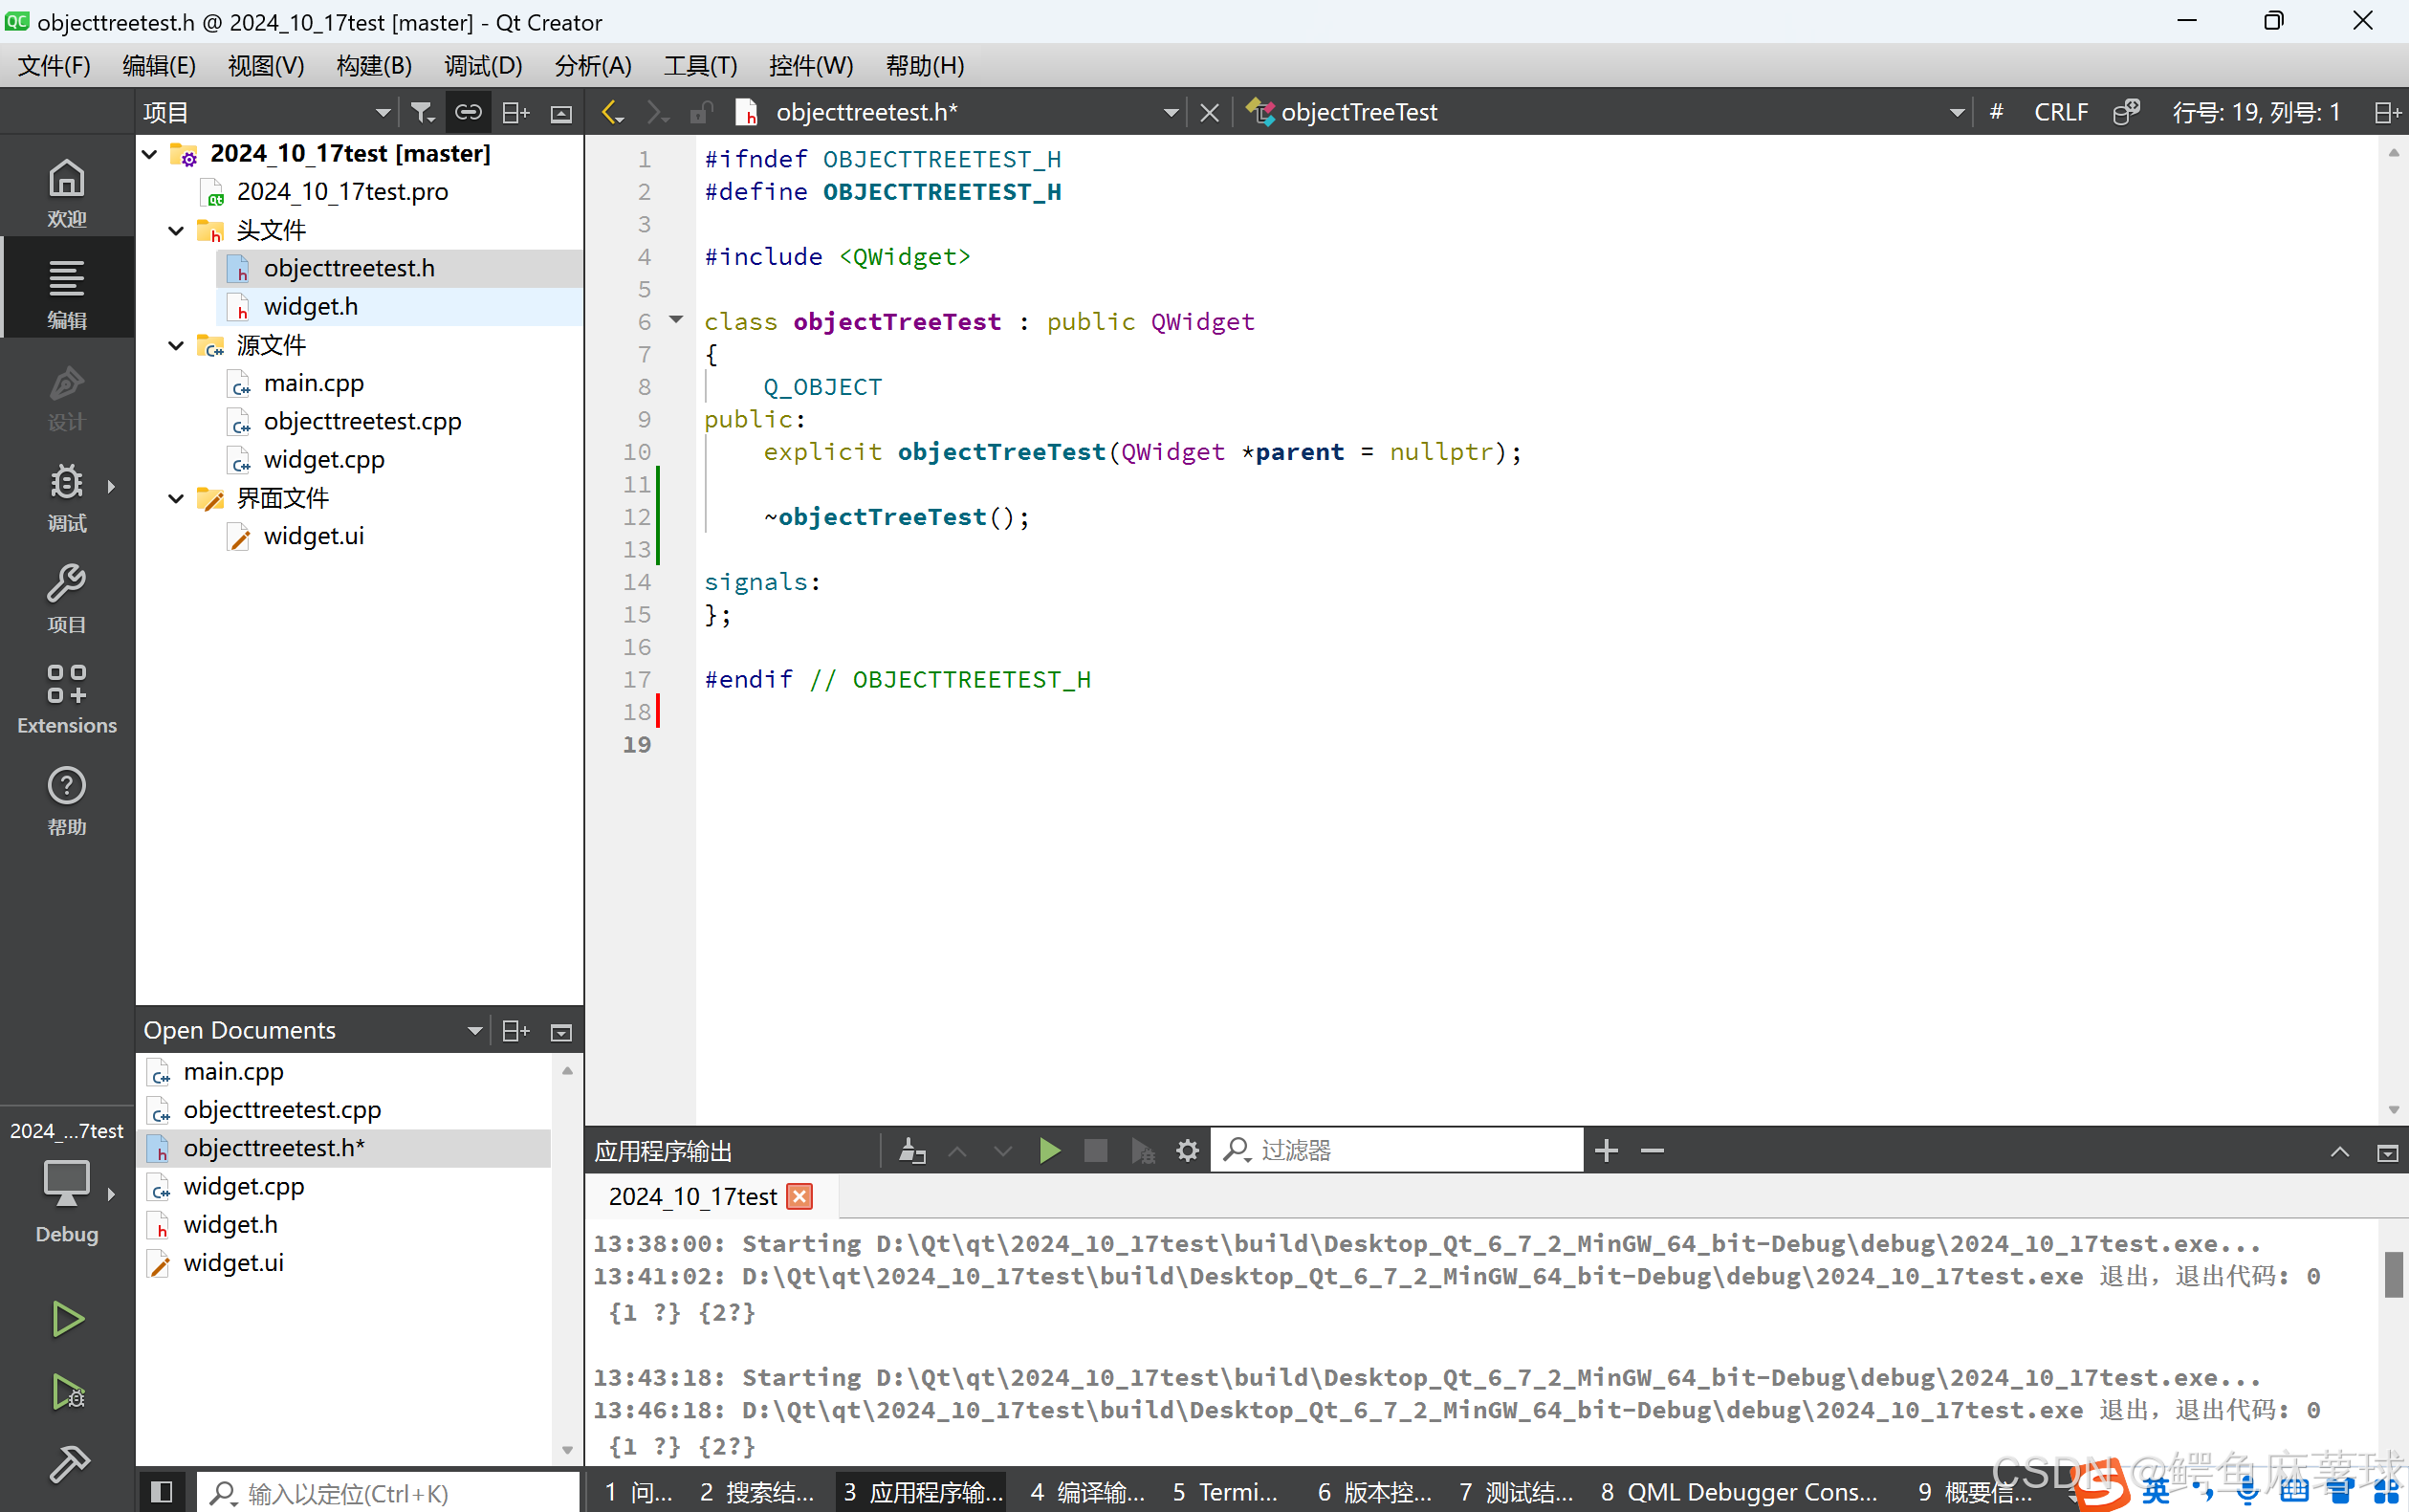Screen dimensions: 2409x1512
Task: Click the line and column indicator
Action: 2256,112
